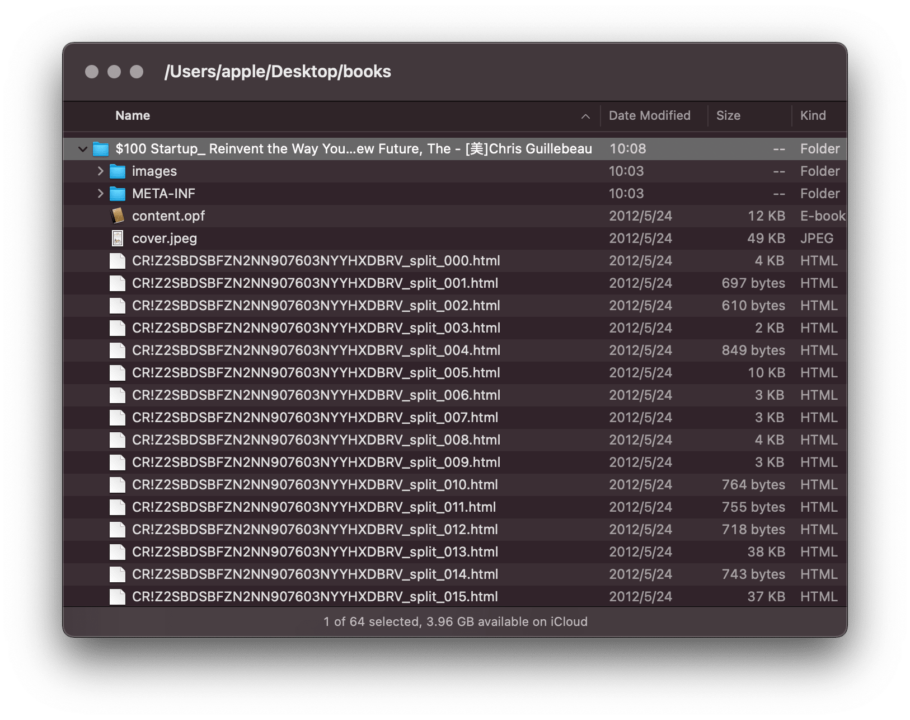Select the split_015.html file name
Viewport: 910px width, 720px height.
(315, 596)
